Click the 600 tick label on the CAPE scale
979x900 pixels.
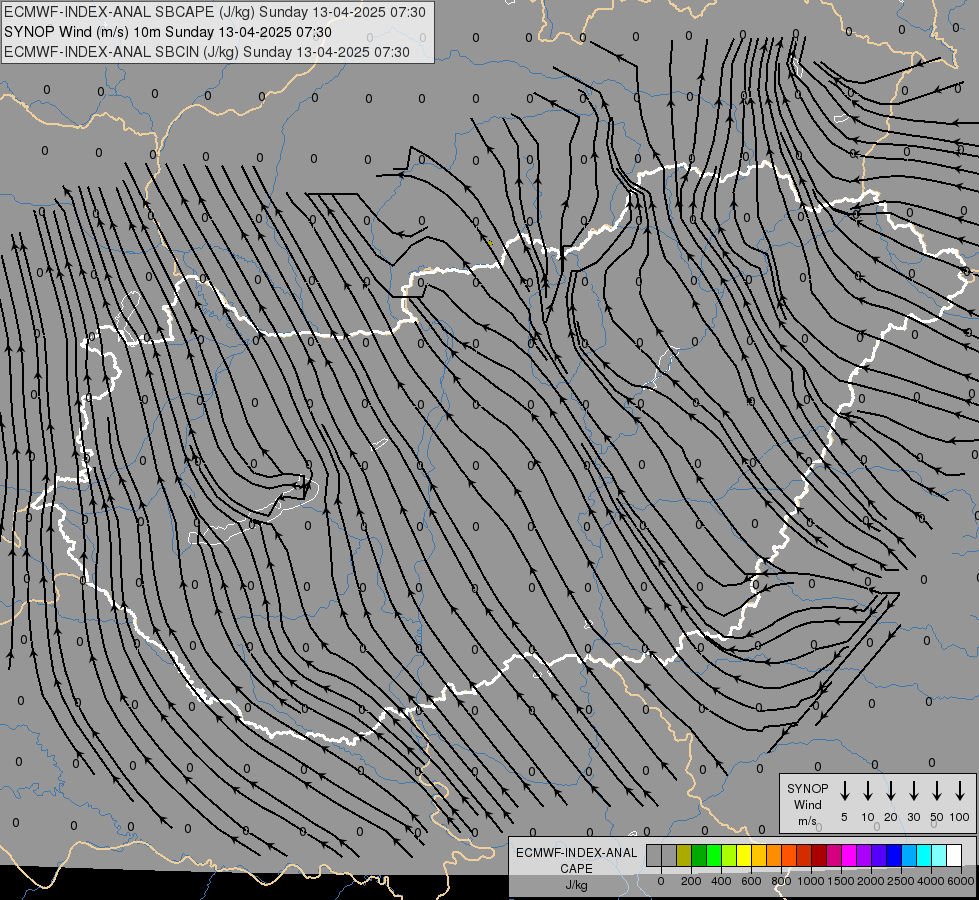click(x=751, y=881)
